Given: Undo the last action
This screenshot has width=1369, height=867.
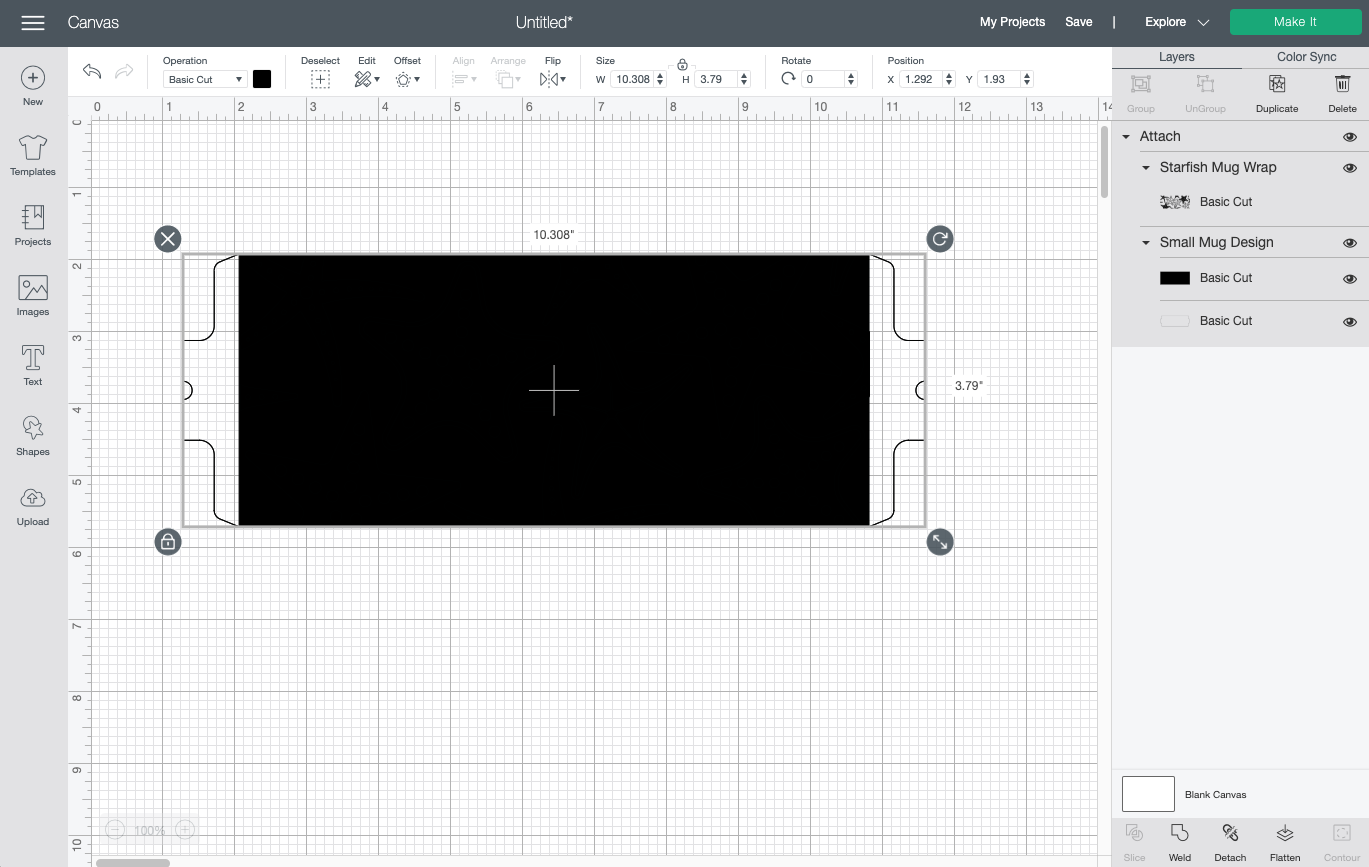Looking at the screenshot, I should tap(92, 71).
